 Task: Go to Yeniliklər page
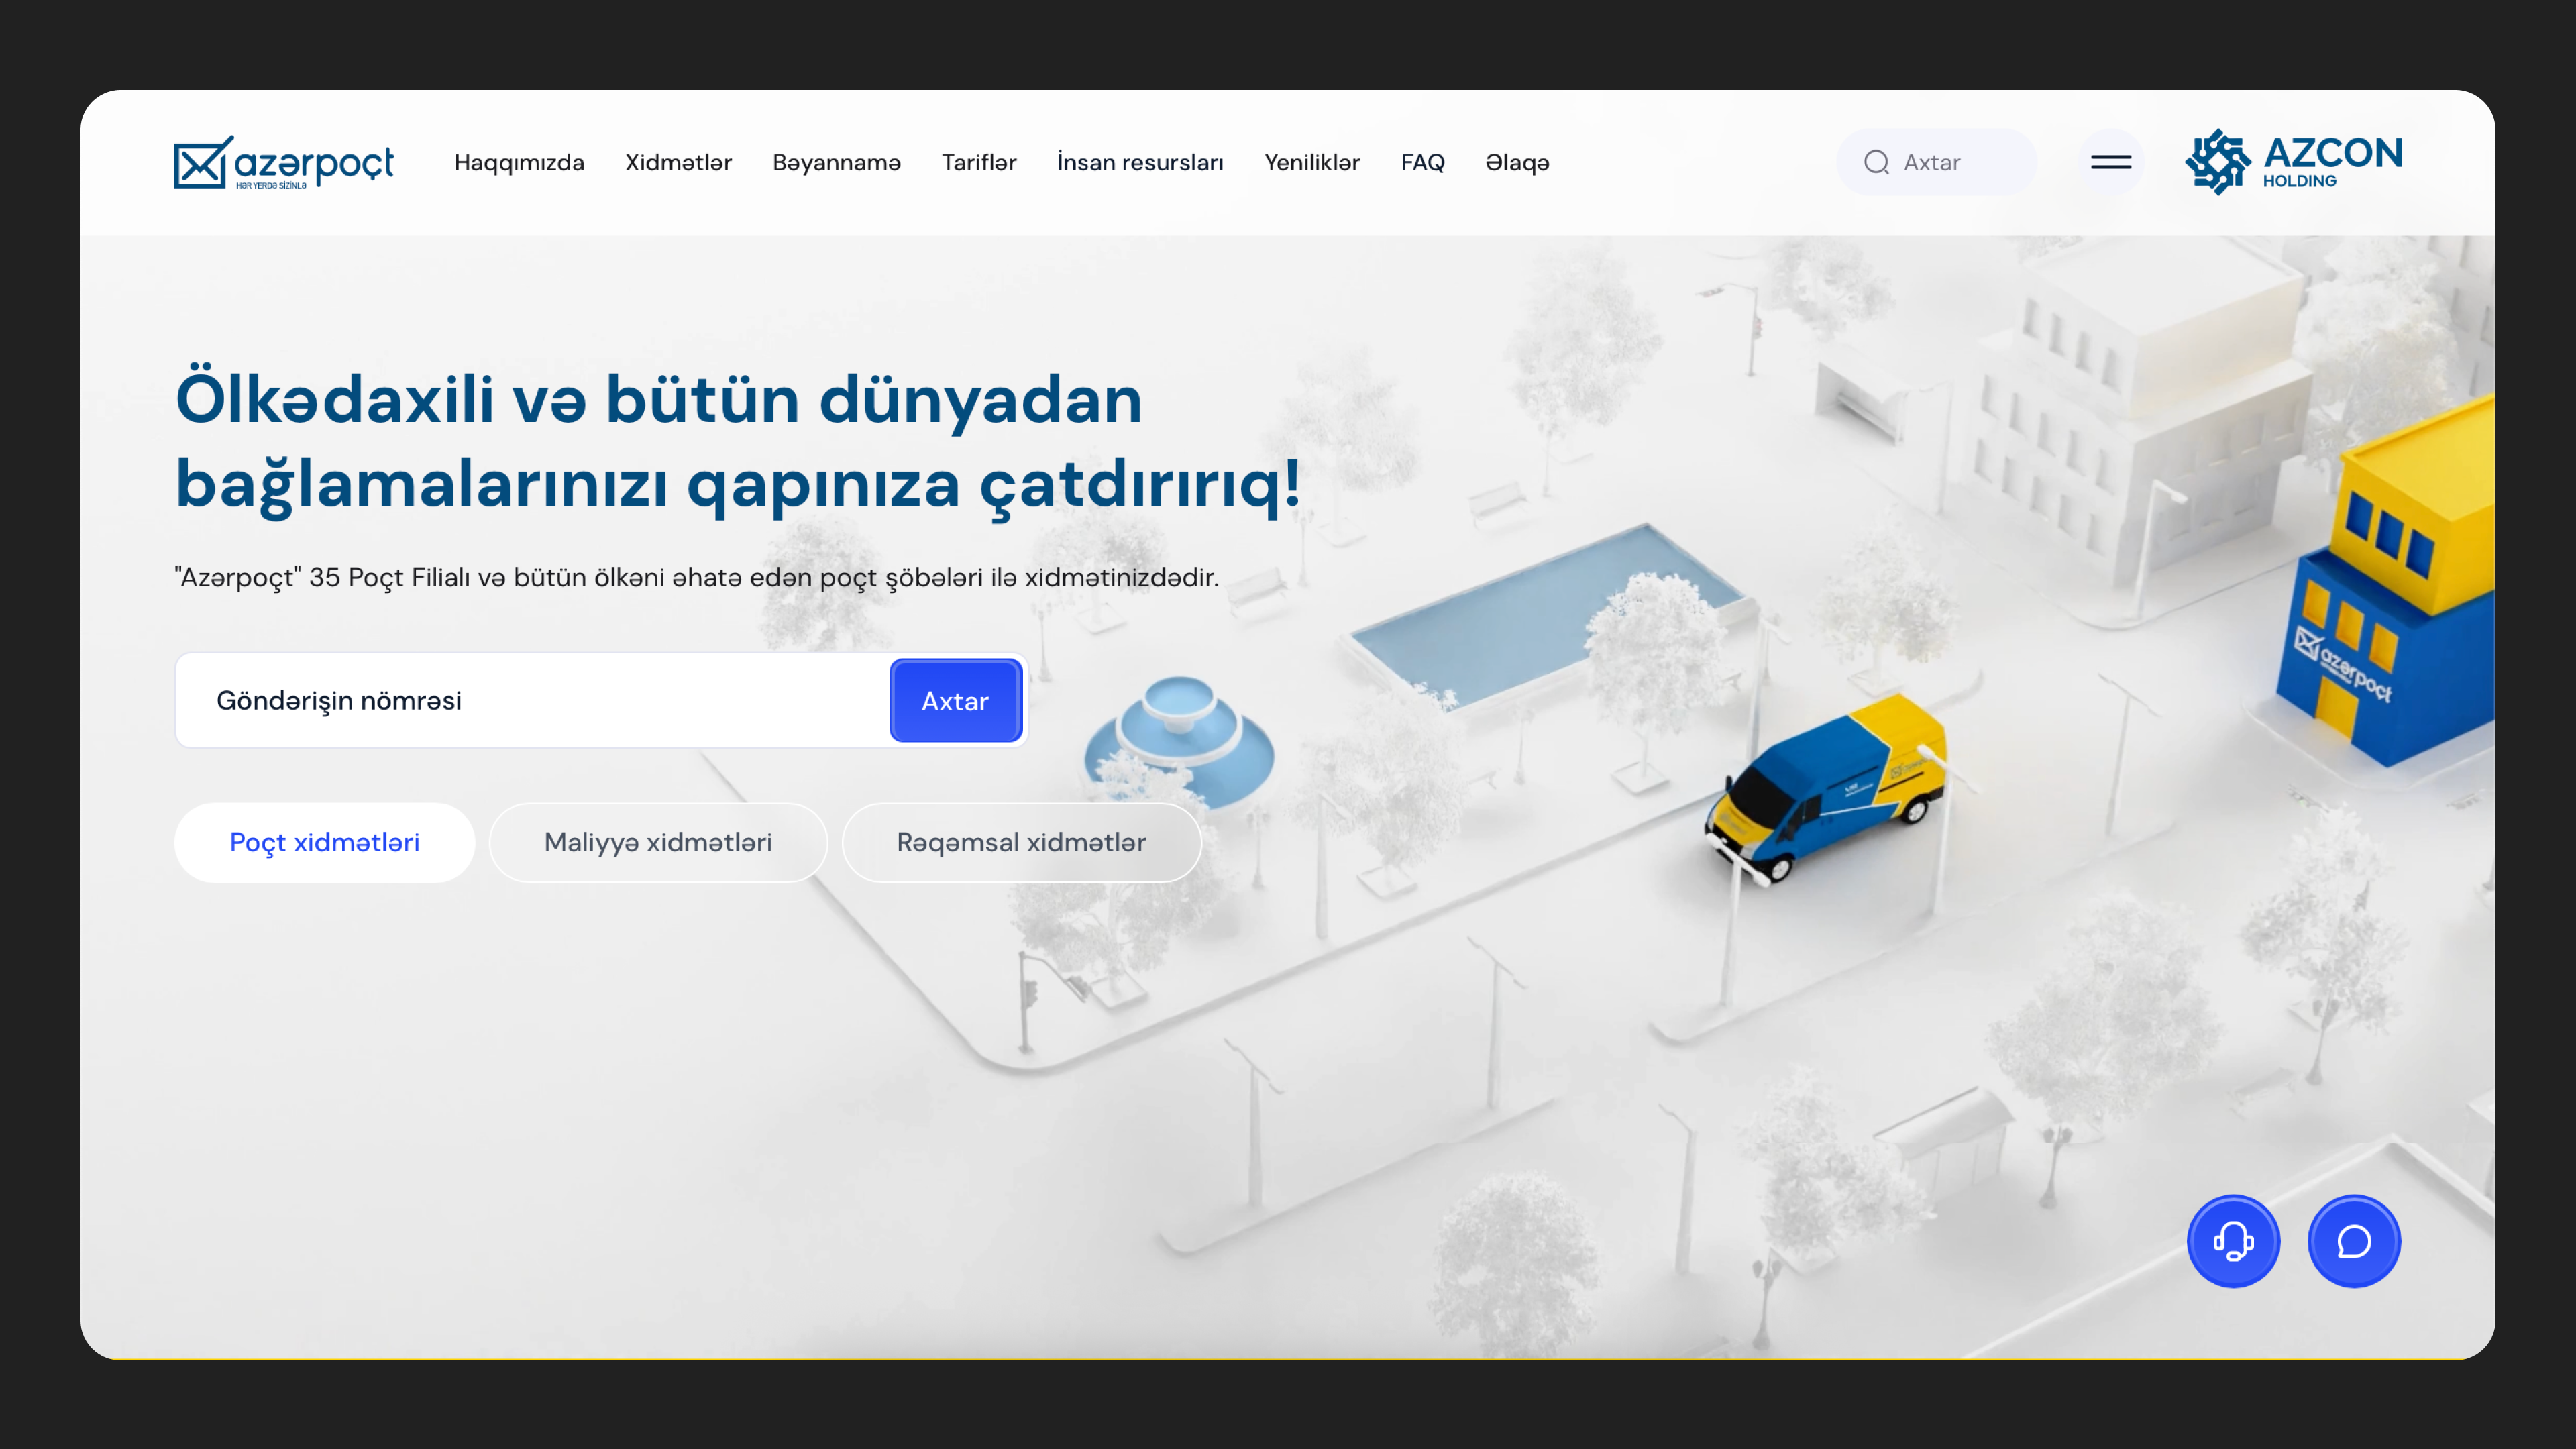1311,162
